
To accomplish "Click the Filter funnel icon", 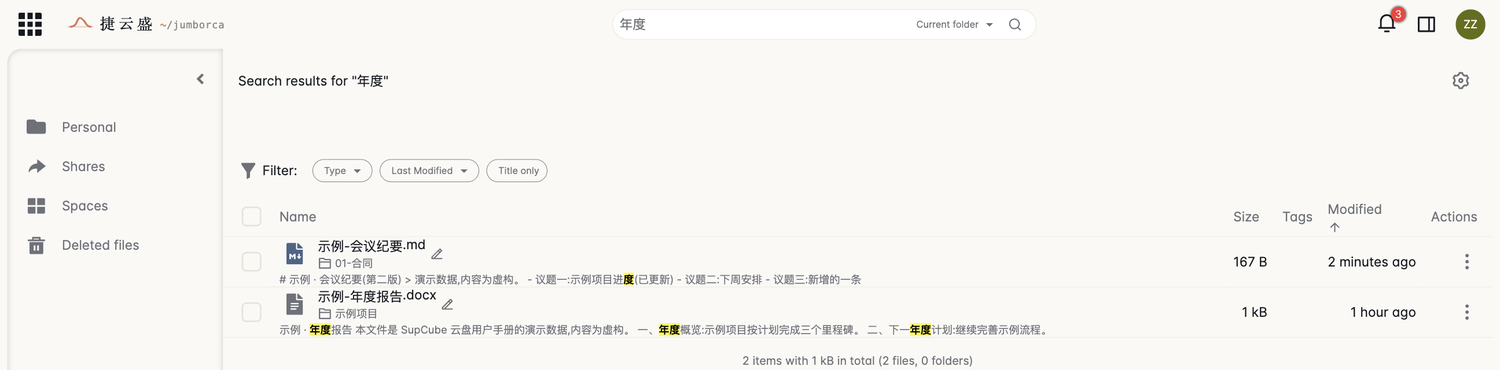I will tap(248, 171).
